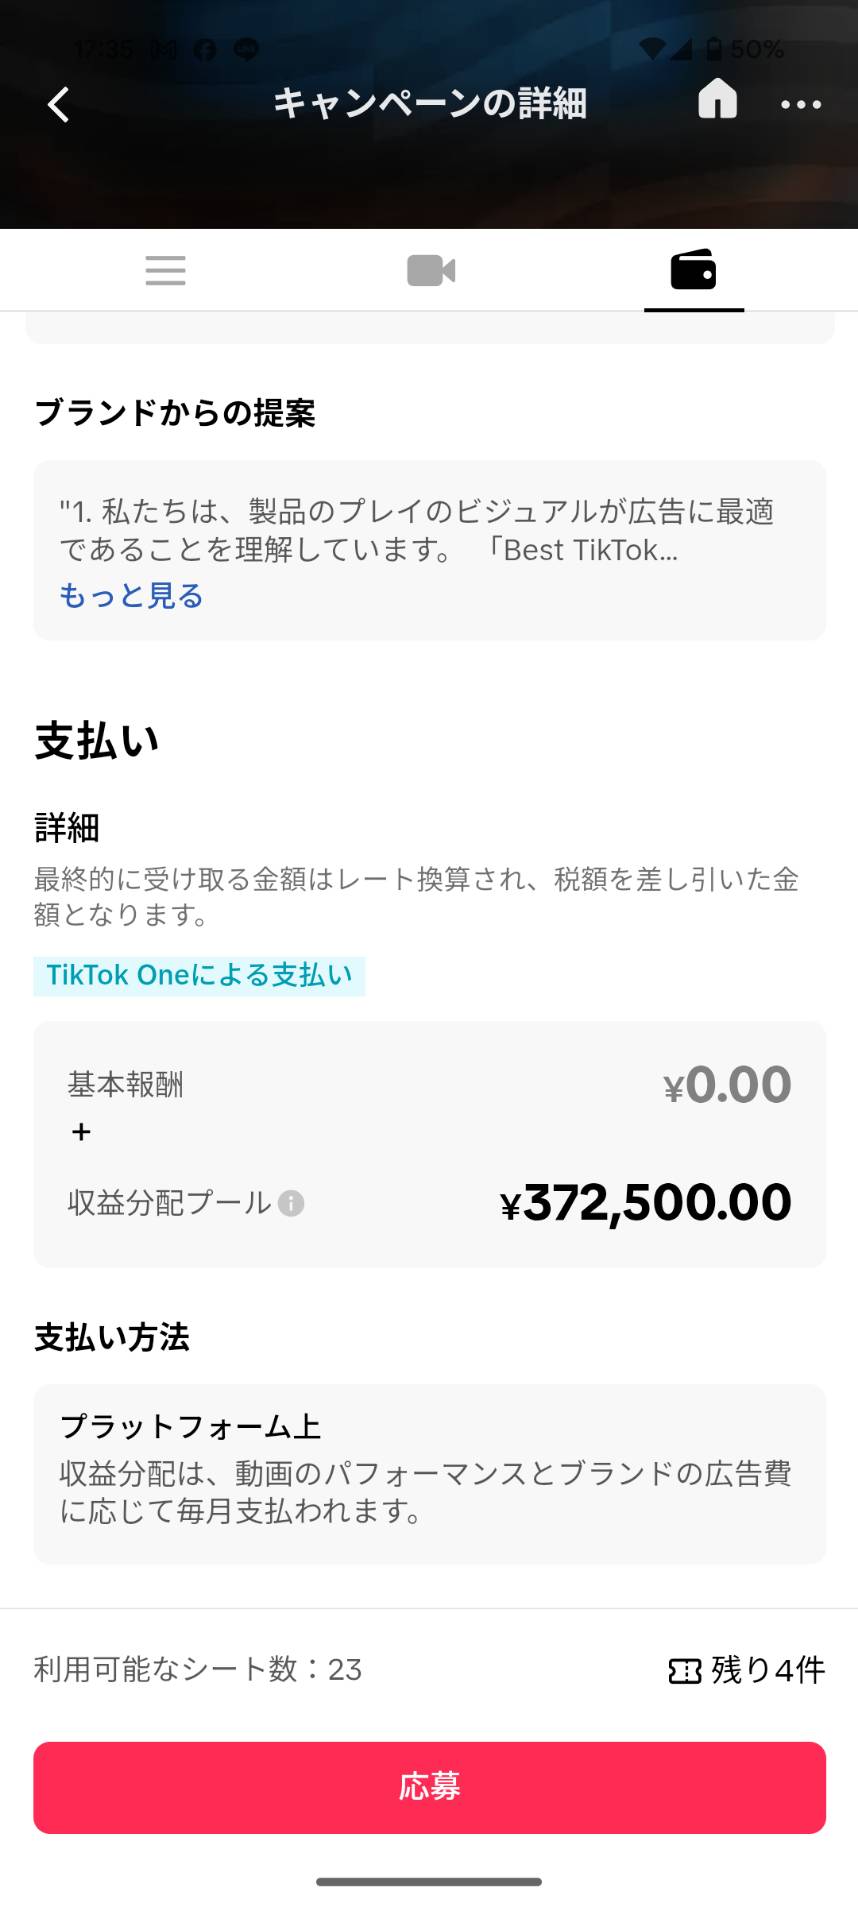The image size is (858, 1907).
Task: Tap the Wi-Fi icon in status bar
Action: pyautogui.click(x=653, y=49)
